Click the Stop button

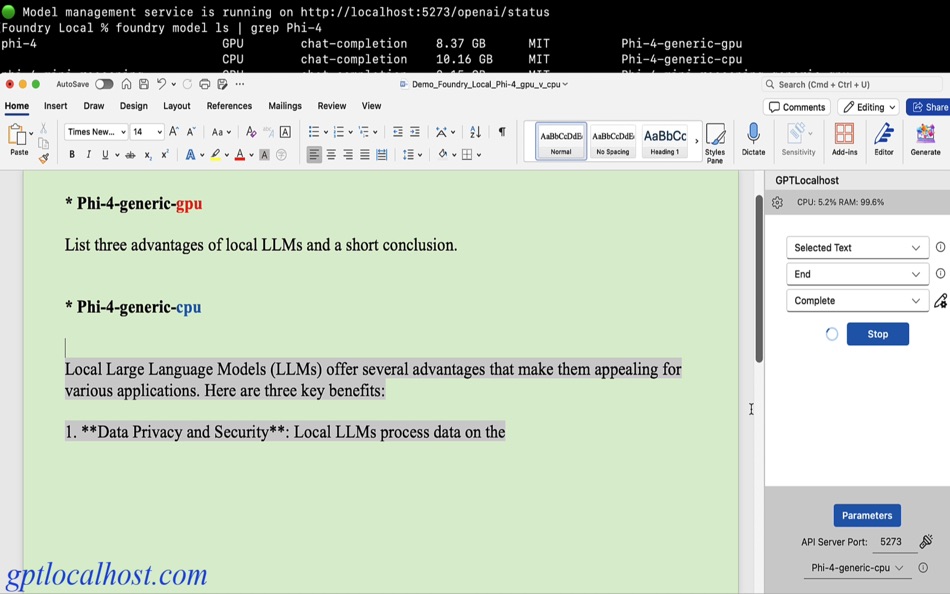pos(877,334)
